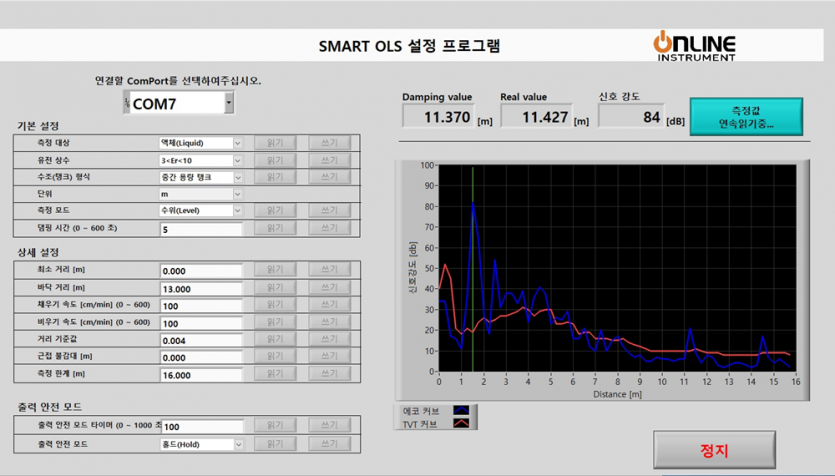Click 쓰기 button for 바닥 거리 row
This screenshot has width=835, height=476.
point(328,287)
